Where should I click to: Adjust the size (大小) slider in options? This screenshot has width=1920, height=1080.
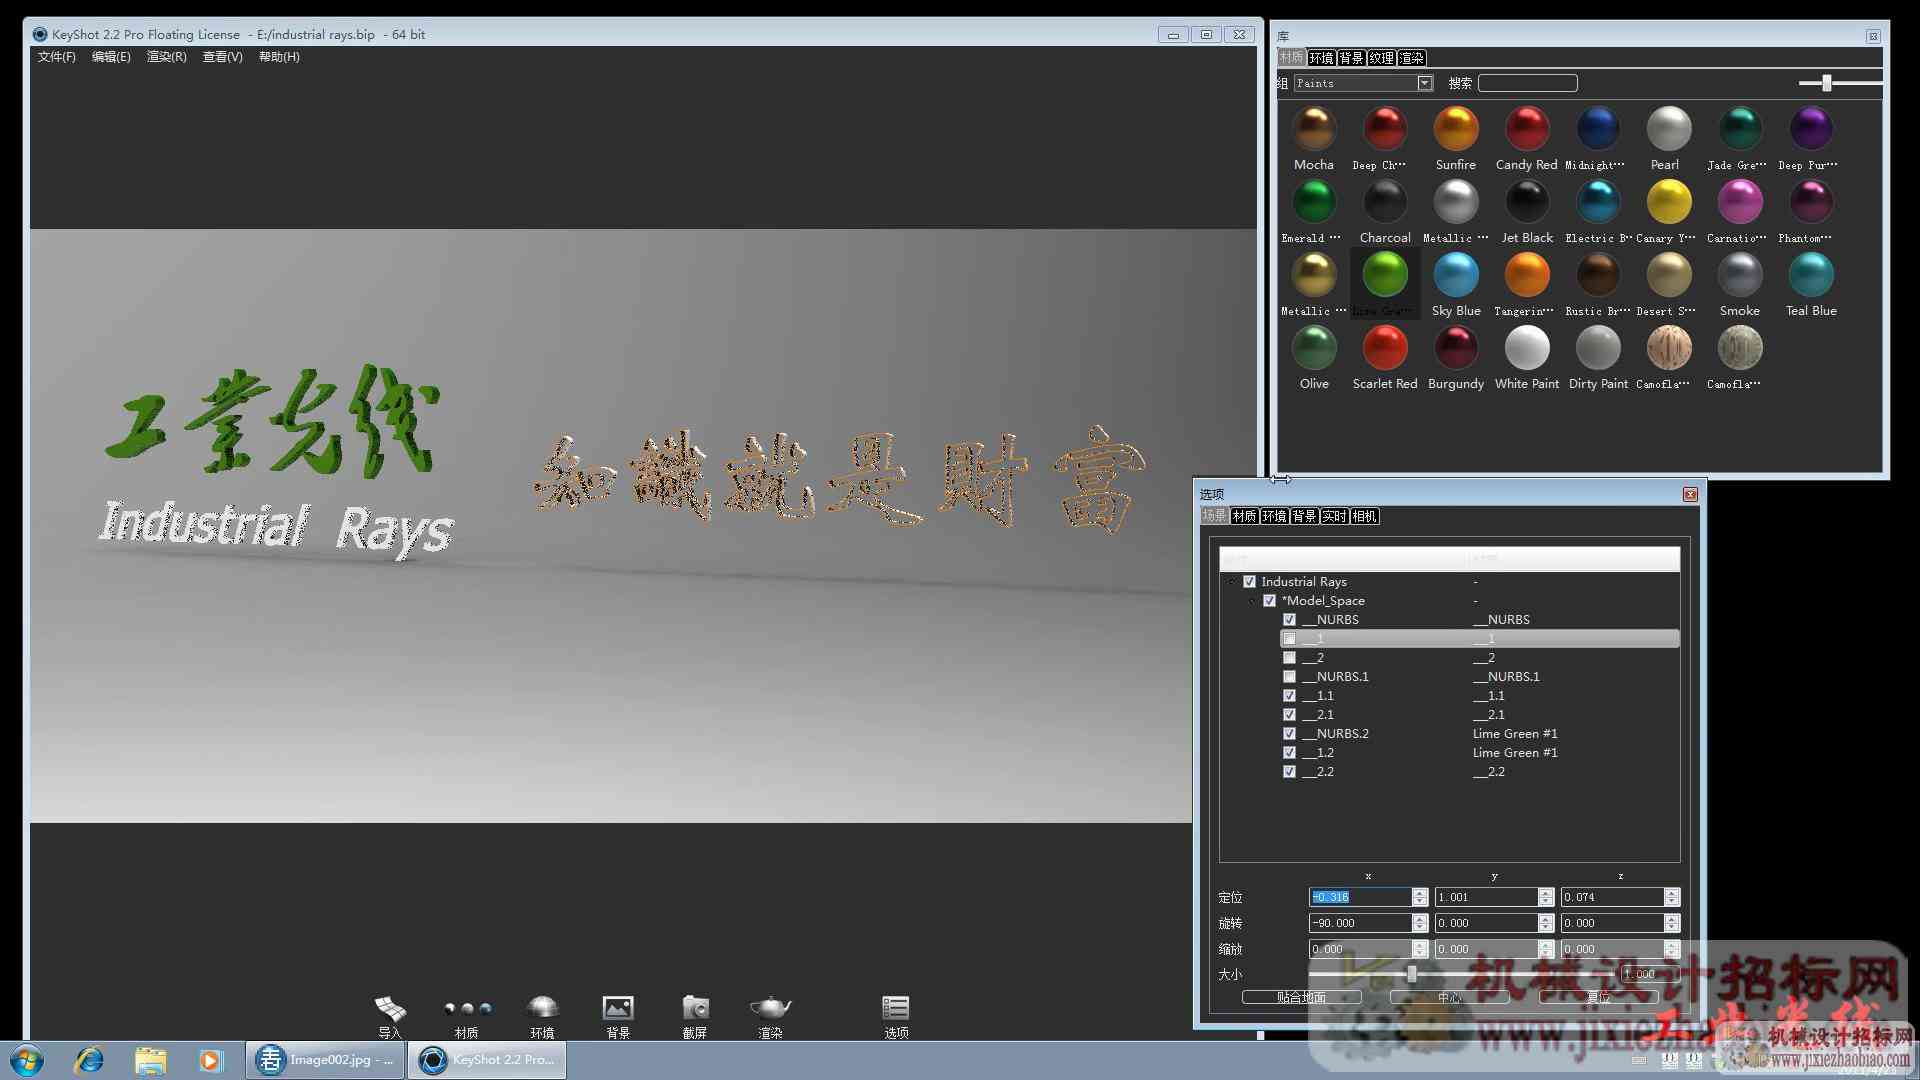pos(1412,974)
